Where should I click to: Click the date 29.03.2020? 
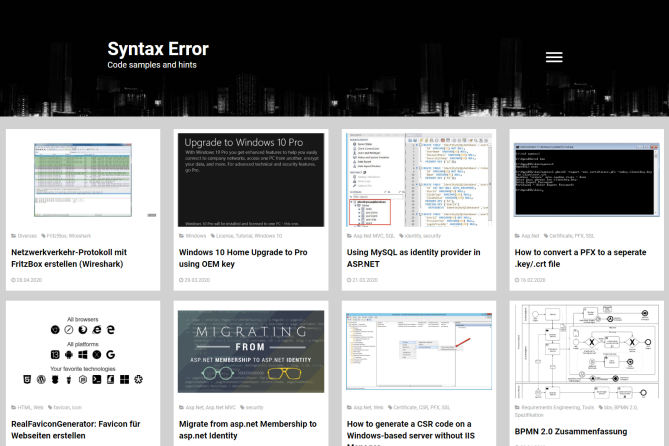click(197, 280)
